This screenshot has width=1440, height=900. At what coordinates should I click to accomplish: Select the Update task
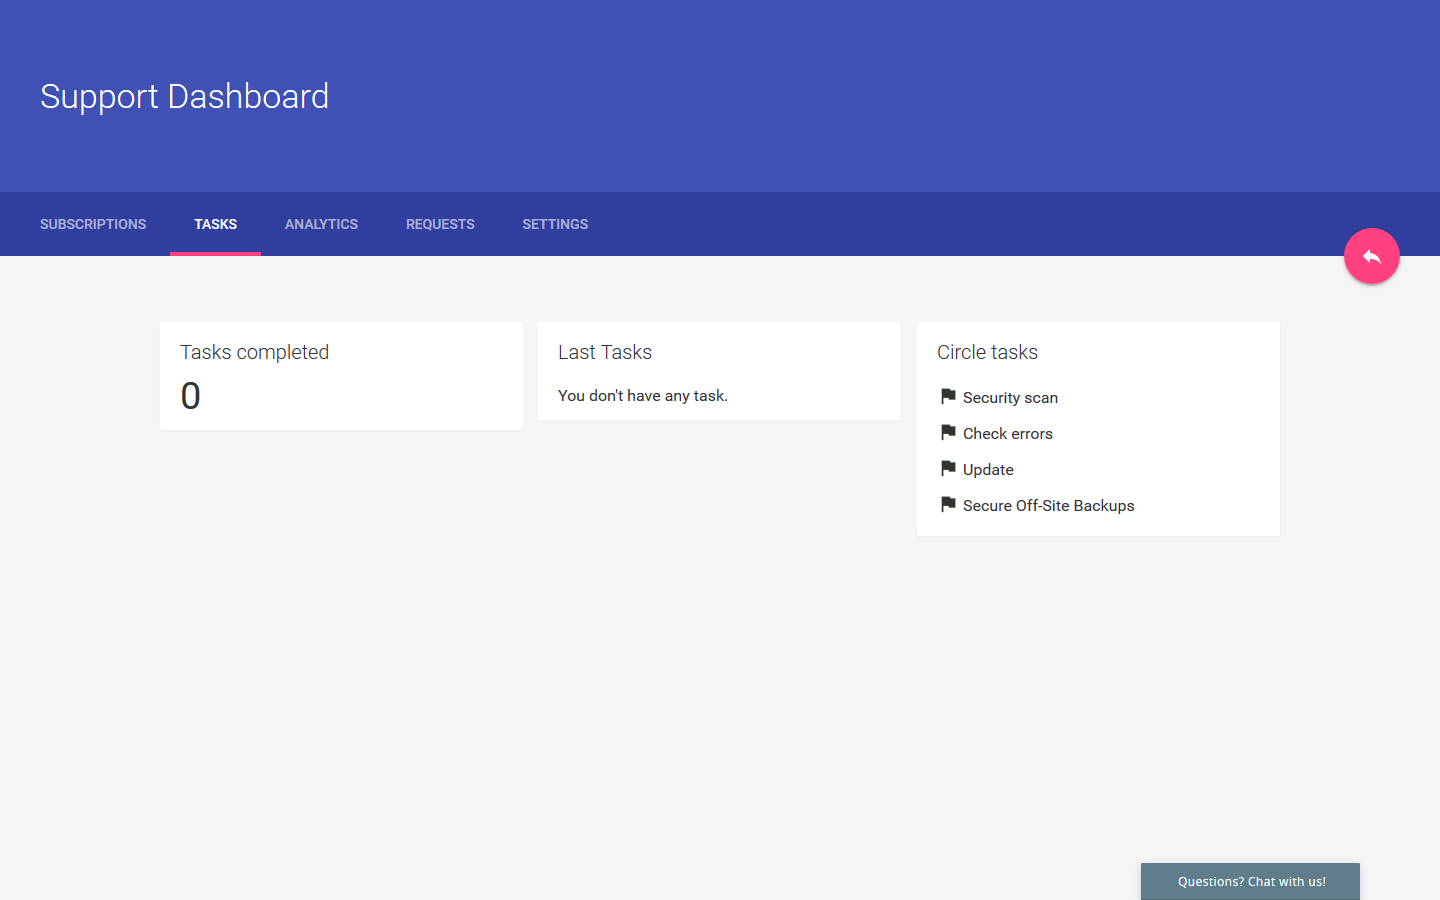[988, 470]
